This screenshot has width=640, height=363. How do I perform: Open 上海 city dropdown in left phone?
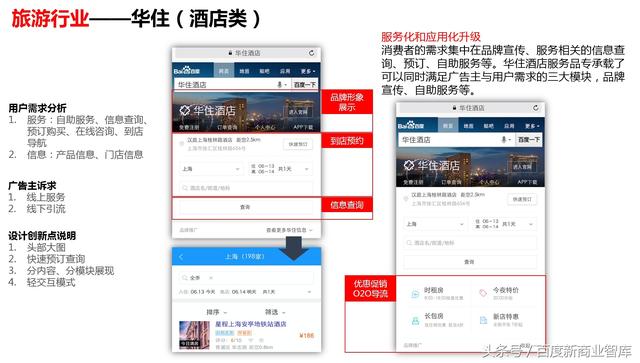211,169
